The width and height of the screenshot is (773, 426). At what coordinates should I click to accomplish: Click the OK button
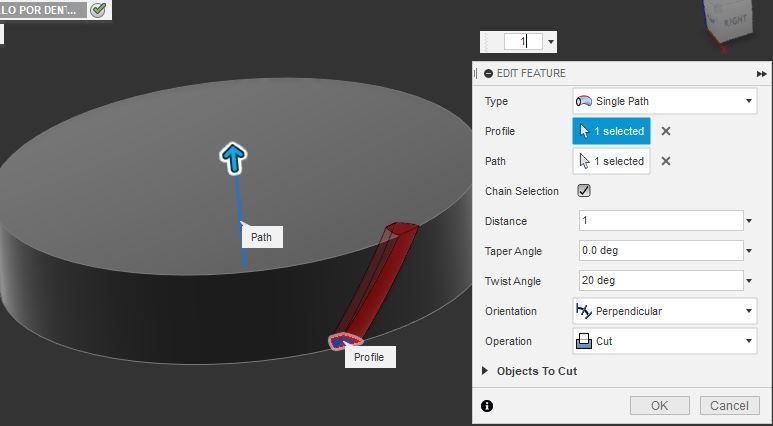click(660, 406)
